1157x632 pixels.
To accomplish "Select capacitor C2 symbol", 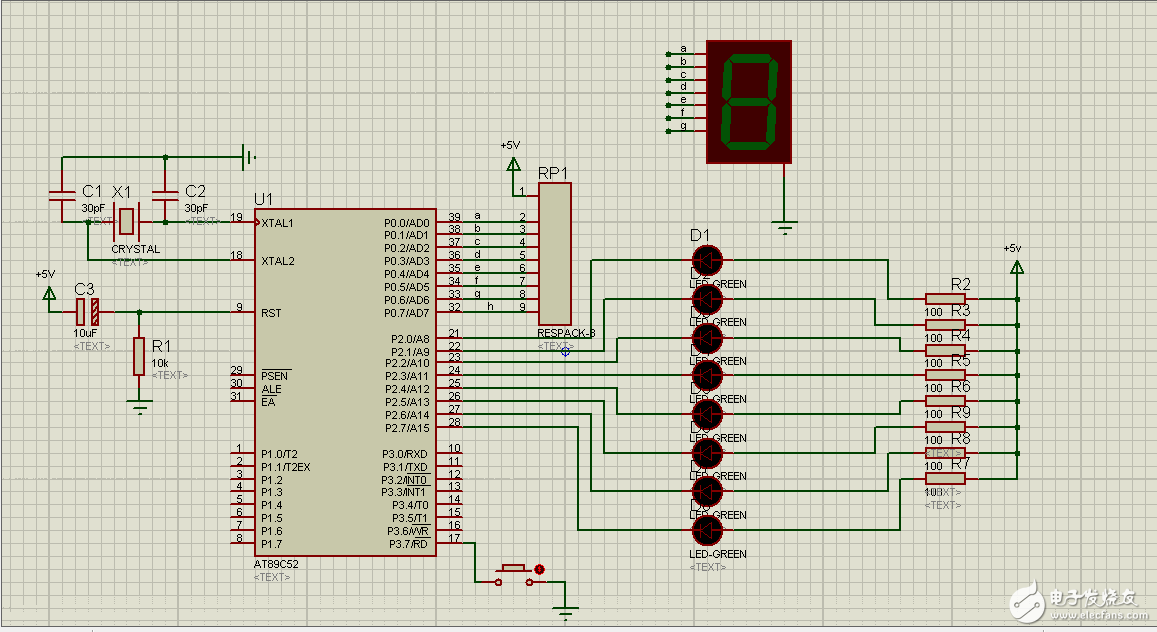I will point(165,195).
